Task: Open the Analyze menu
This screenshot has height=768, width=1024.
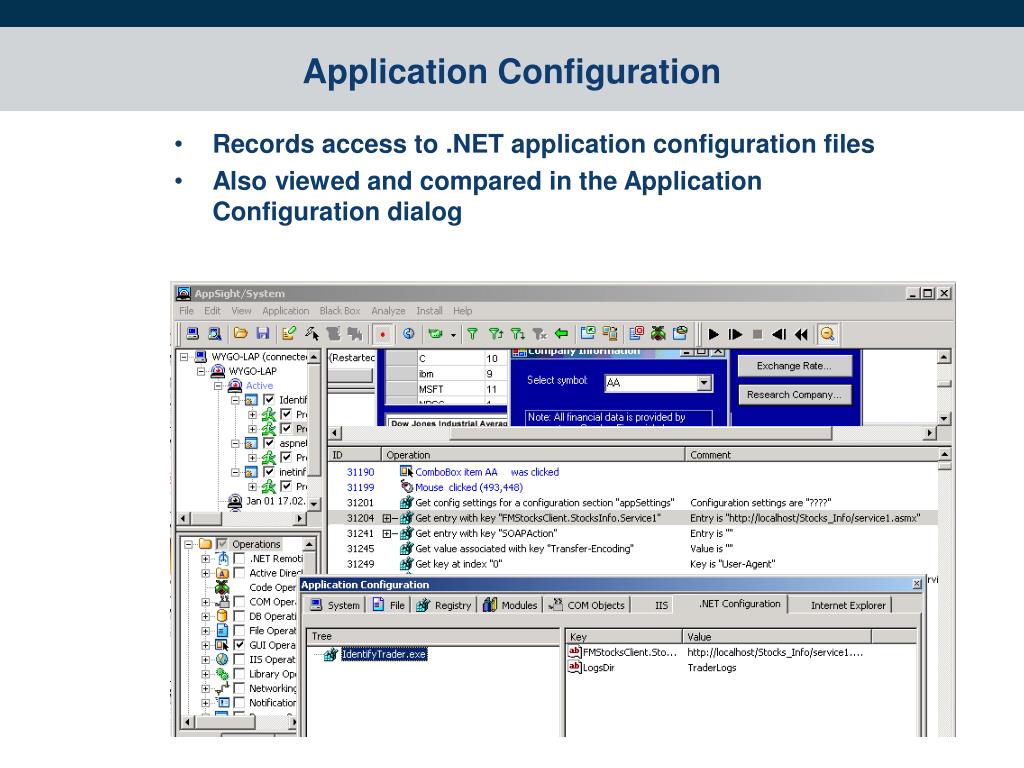Action: (388, 311)
